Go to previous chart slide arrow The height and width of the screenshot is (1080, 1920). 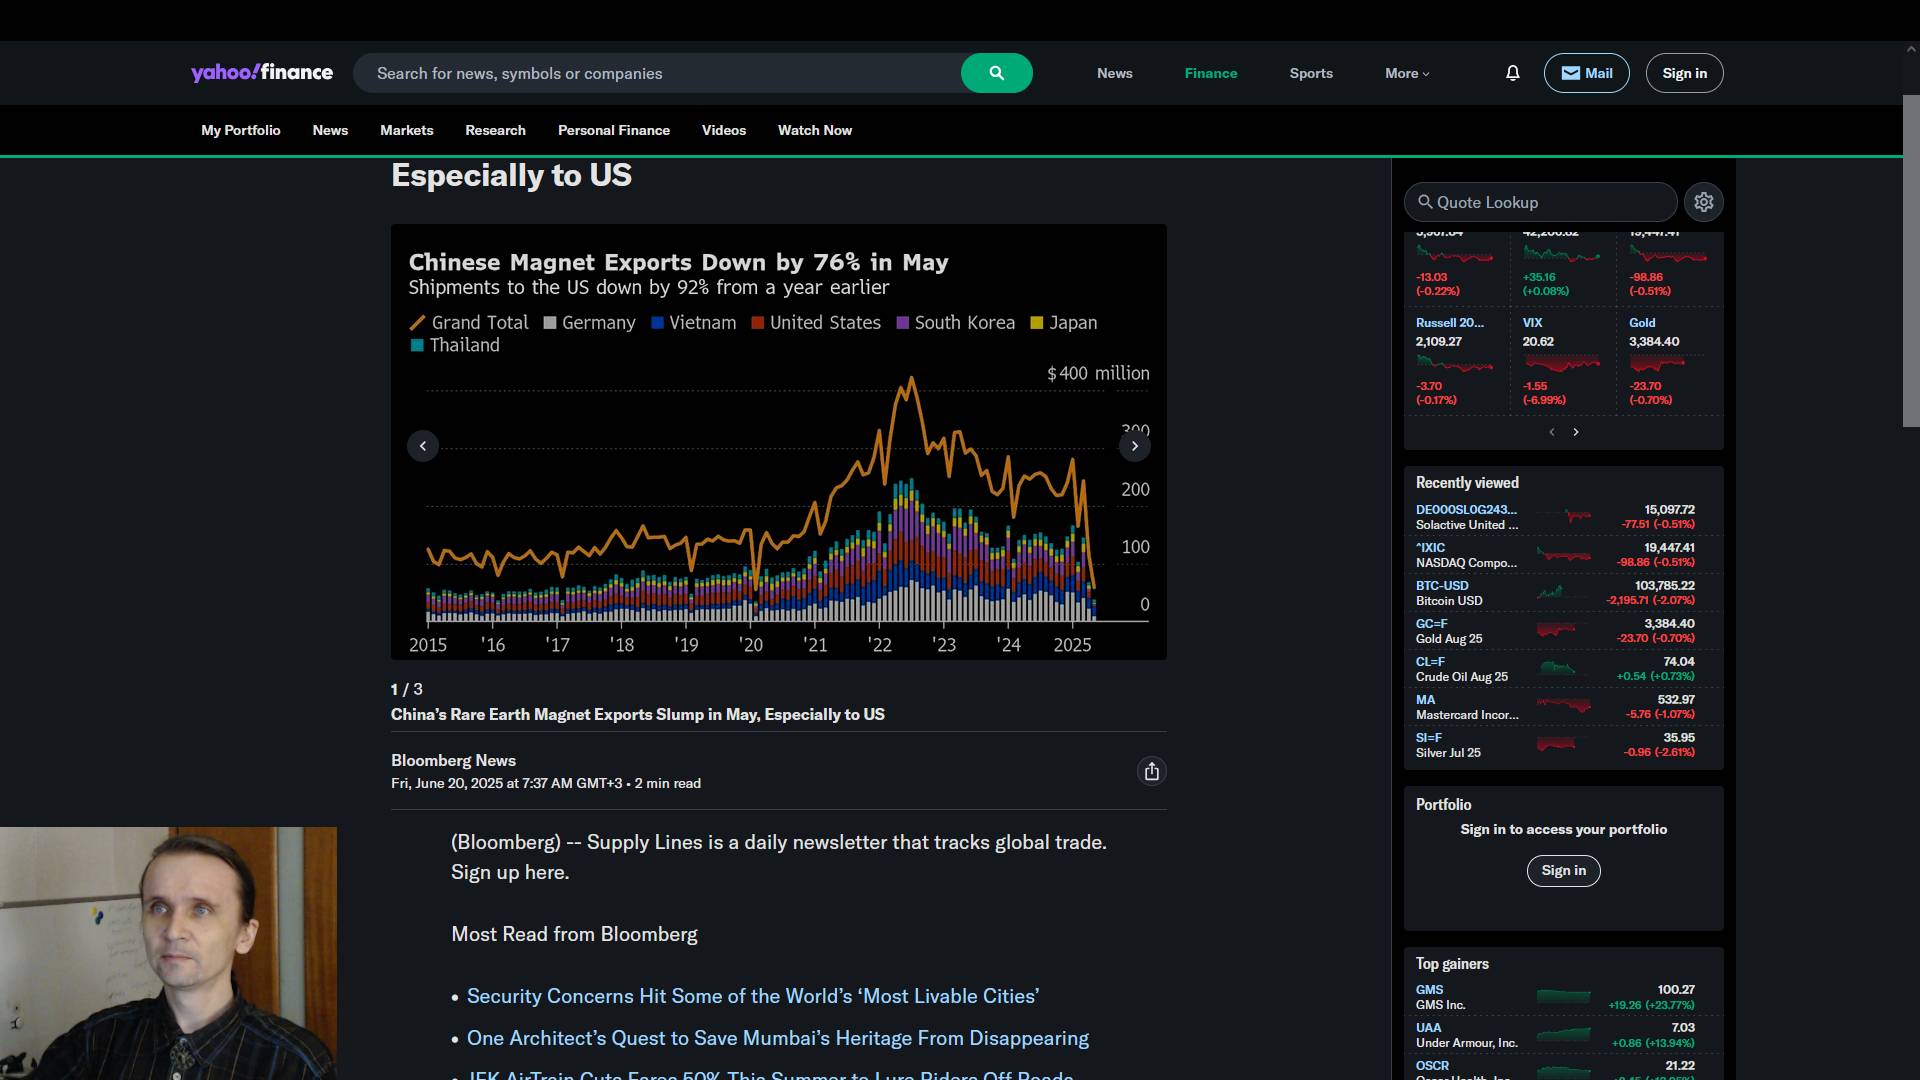pos(423,446)
